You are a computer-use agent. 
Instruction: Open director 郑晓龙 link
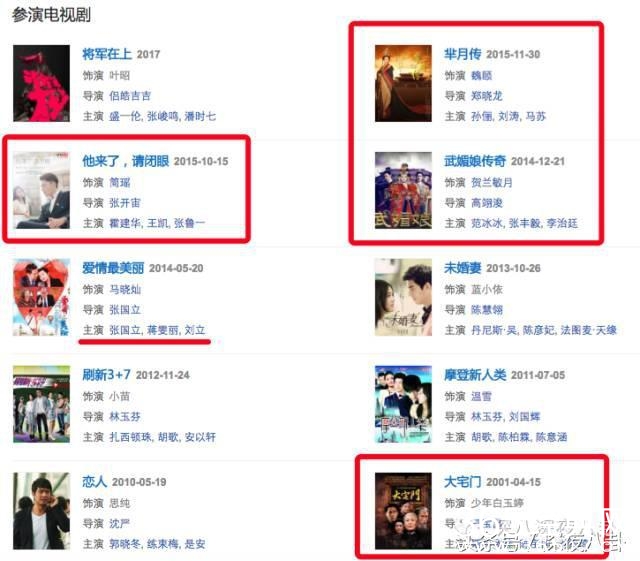[x=487, y=96]
